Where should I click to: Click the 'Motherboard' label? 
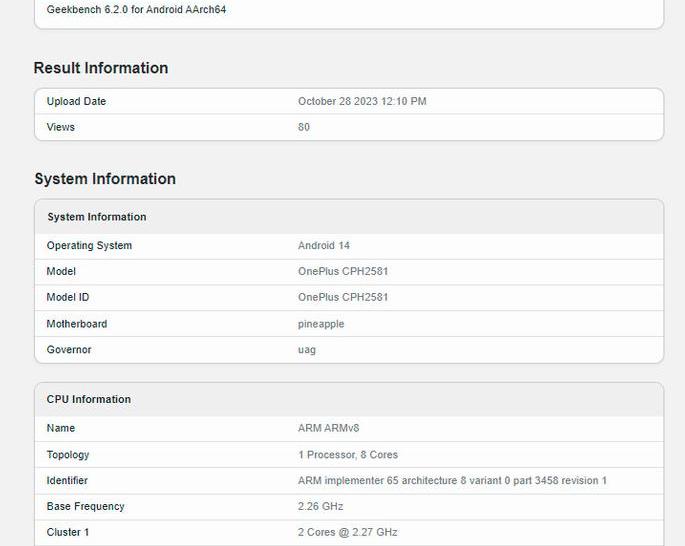coord(77,324)
